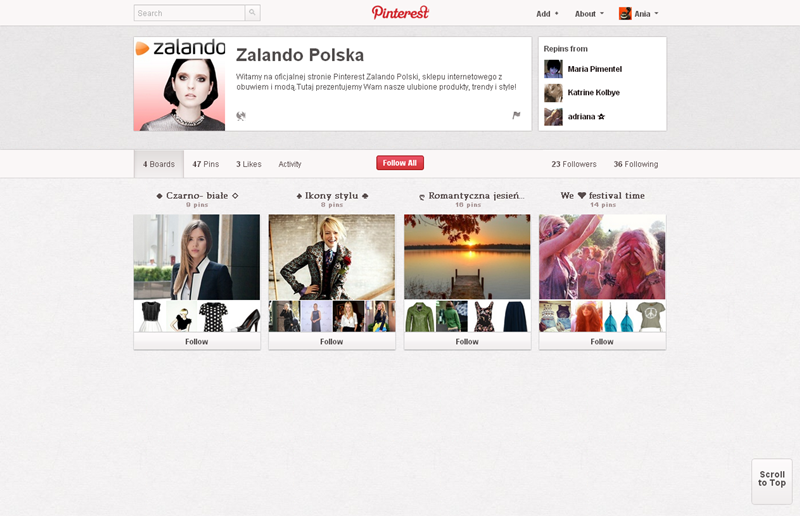The image size is (800, 516).
Task: Click Ania's user avatar icon
Action: pyautogui.click(x=625, y=14)
